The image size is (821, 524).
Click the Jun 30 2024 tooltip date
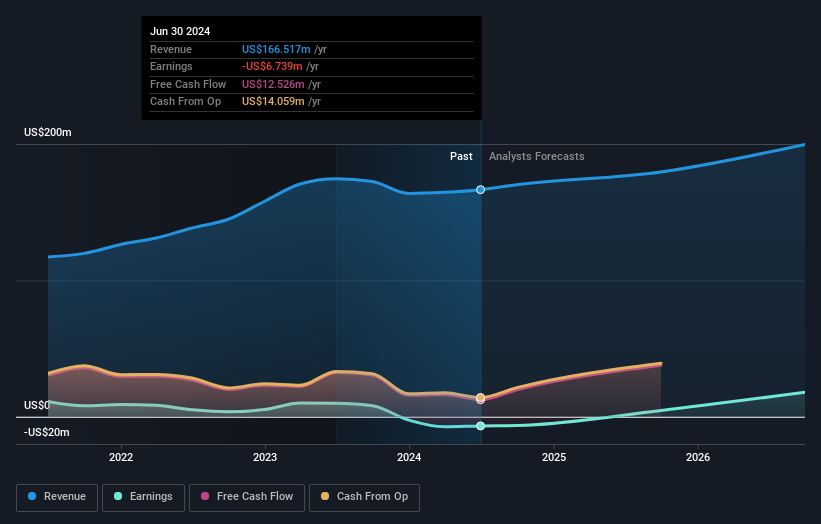pyautogui.click(x=180, y=31)
